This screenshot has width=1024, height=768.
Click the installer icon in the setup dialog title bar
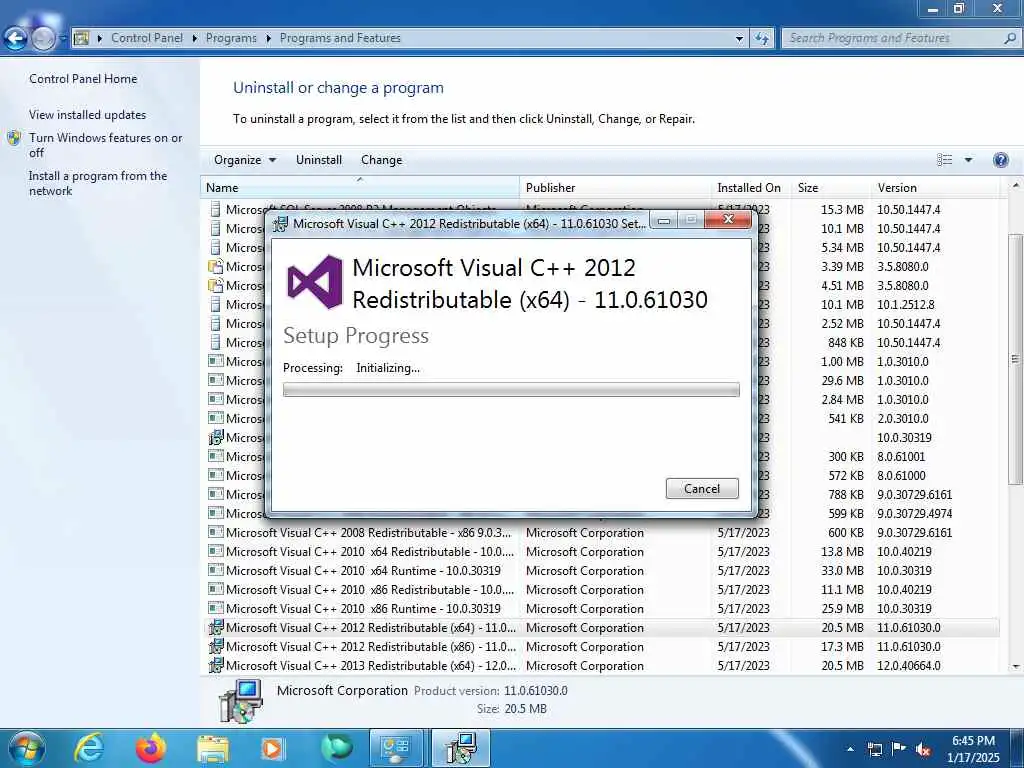280,223
